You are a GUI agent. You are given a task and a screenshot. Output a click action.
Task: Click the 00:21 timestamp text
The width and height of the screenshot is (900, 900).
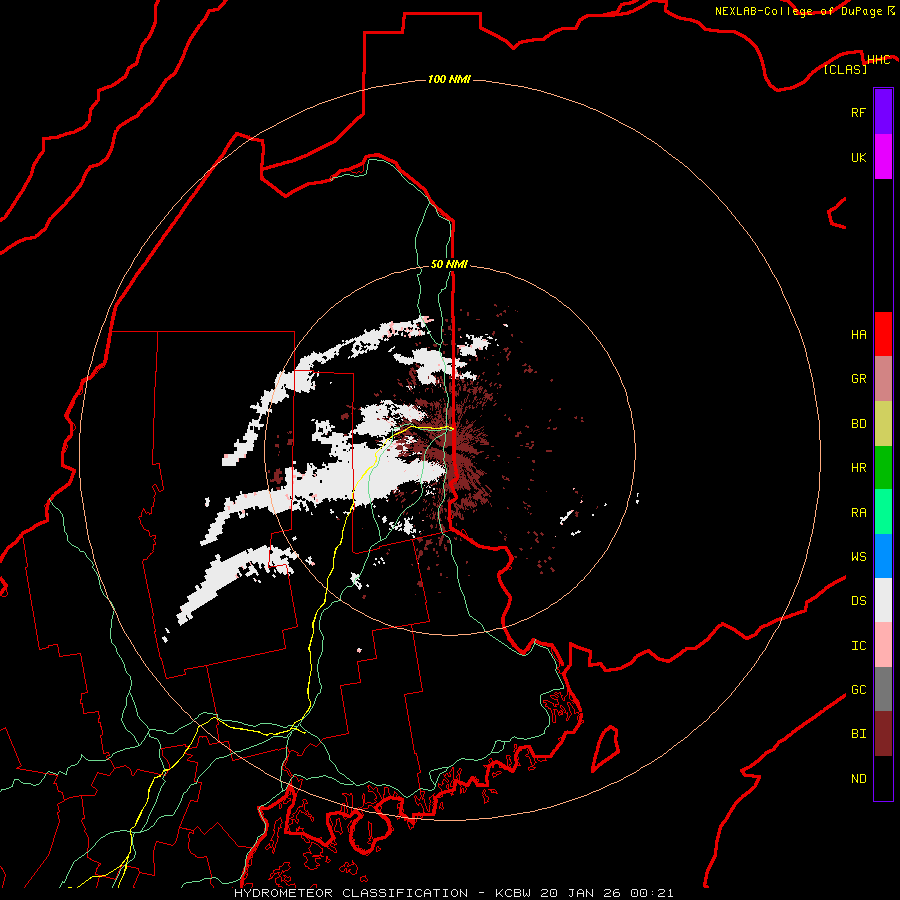pos(651,893)
